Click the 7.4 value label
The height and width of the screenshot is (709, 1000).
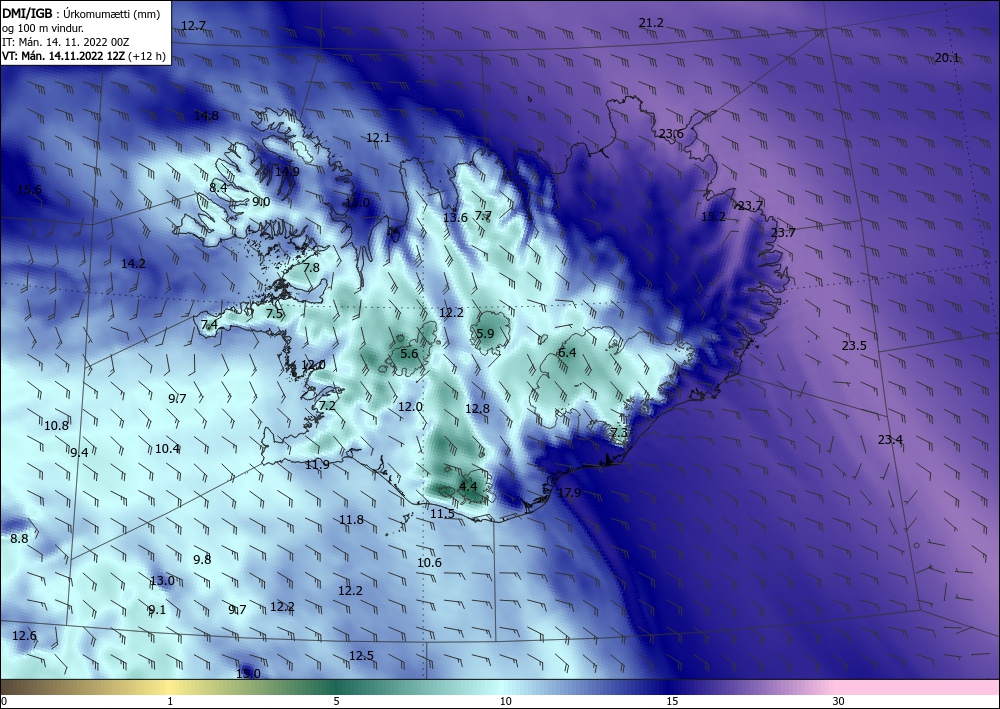(x=209, y=325)
